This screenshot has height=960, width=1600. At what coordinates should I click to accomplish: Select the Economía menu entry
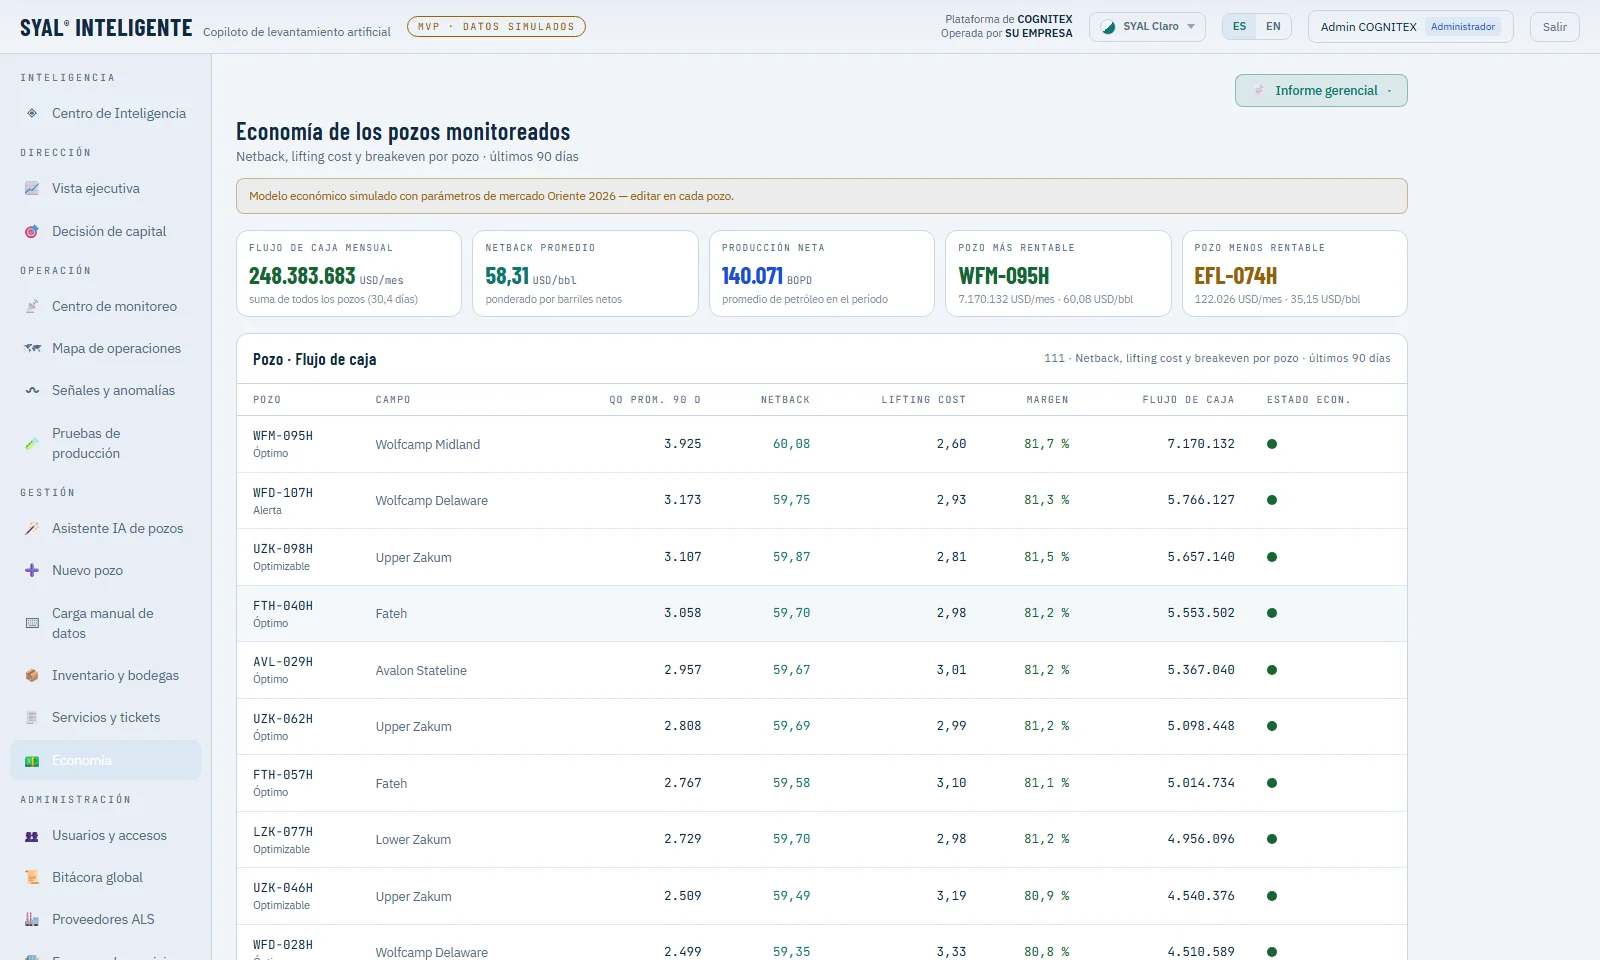[x=105, y=760]
